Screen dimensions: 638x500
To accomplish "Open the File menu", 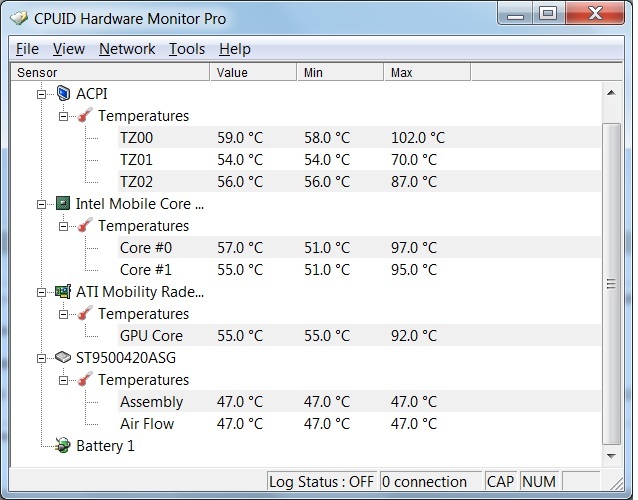I will (27, 49).
